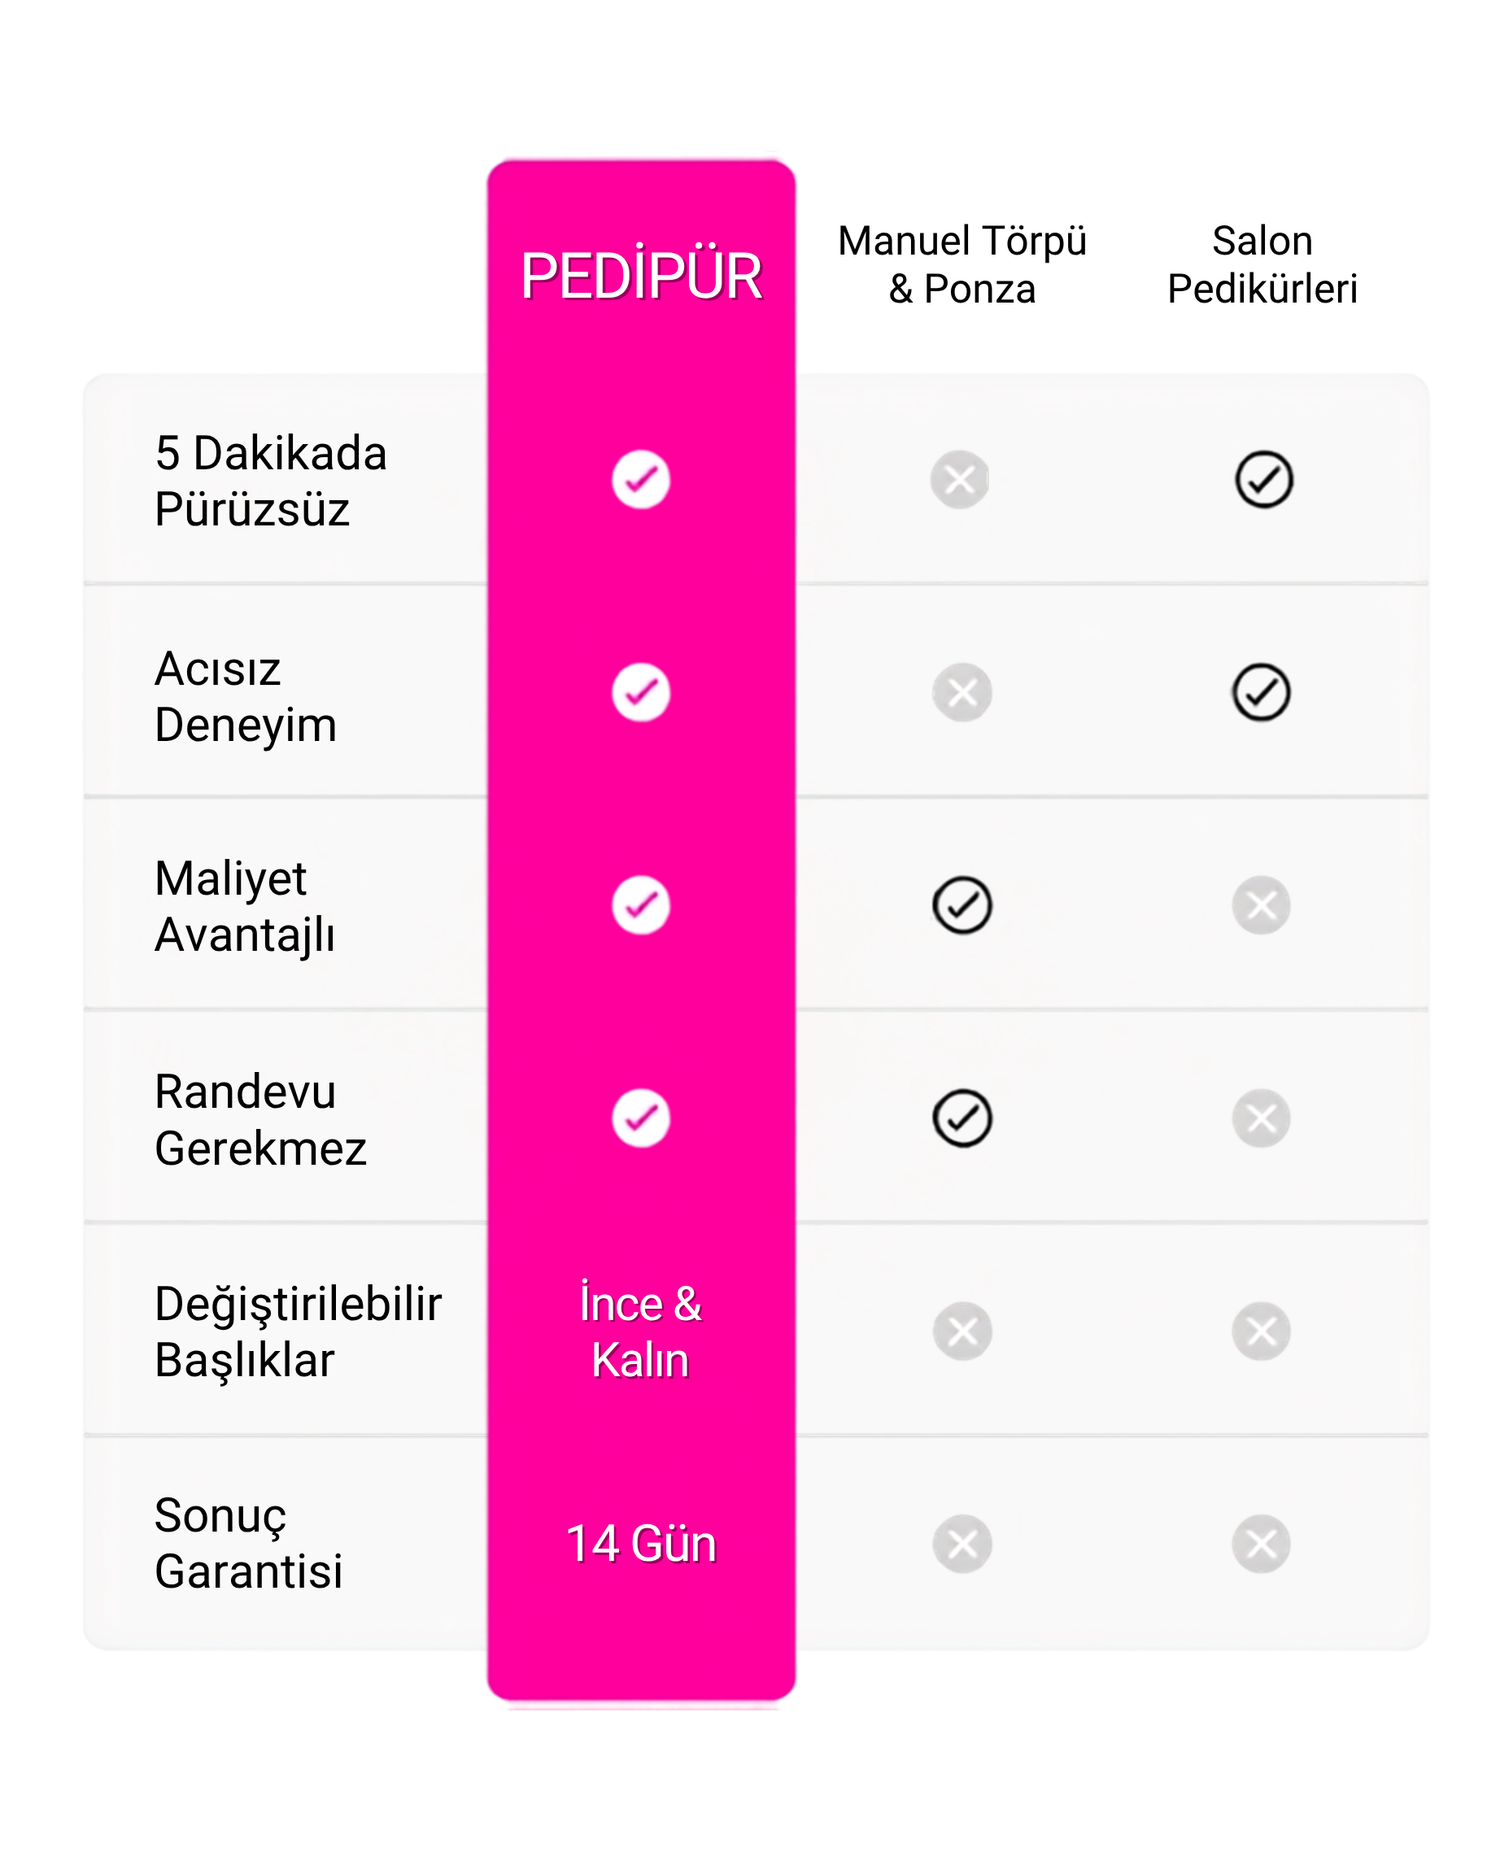Viewport: 1500px width, 1874px height.
Task: Click Manuel Törpü checkmark for Randevu Gerekmez
Action: click(962, 1118)
